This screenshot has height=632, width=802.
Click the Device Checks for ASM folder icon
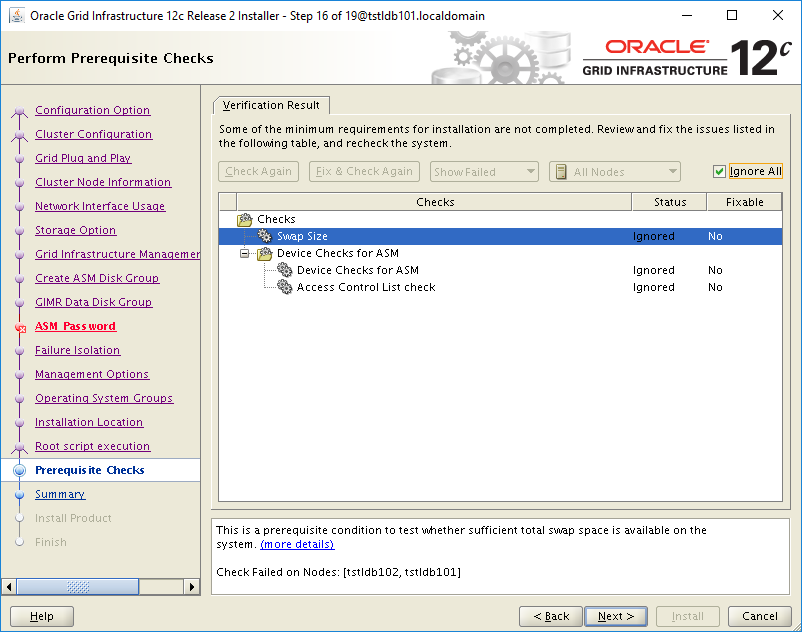pyautogui.click(x=264, y=253)
